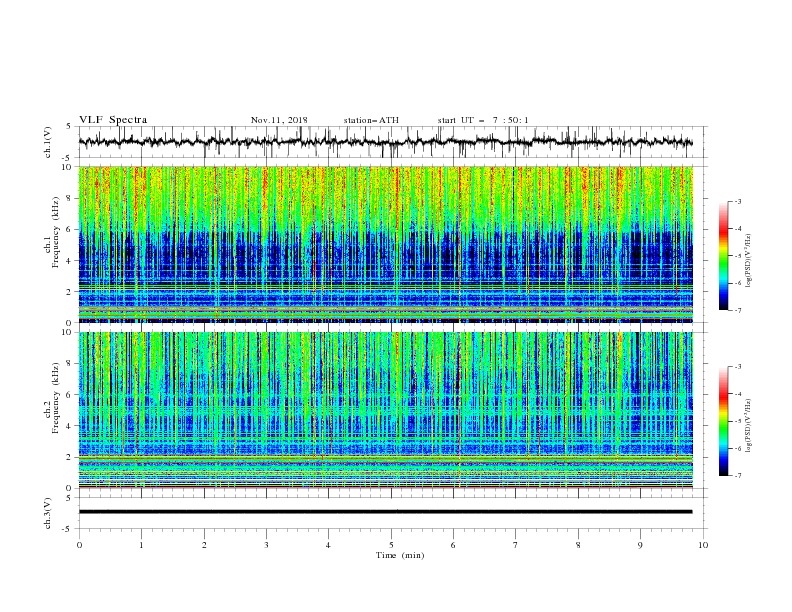Click the "2" kHz tick on ch.2 spectrogram
Viewport: 792px width, 612px height.
[x=69, y=457]
